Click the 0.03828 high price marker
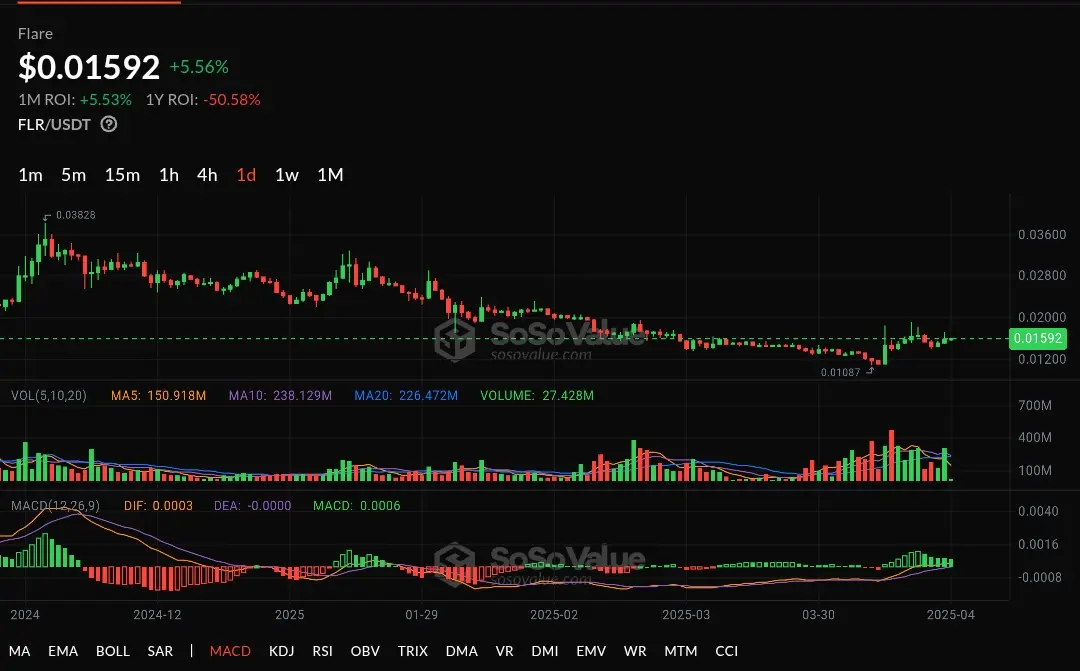The width and height of the screenshot is (1080, 671). 76,215
